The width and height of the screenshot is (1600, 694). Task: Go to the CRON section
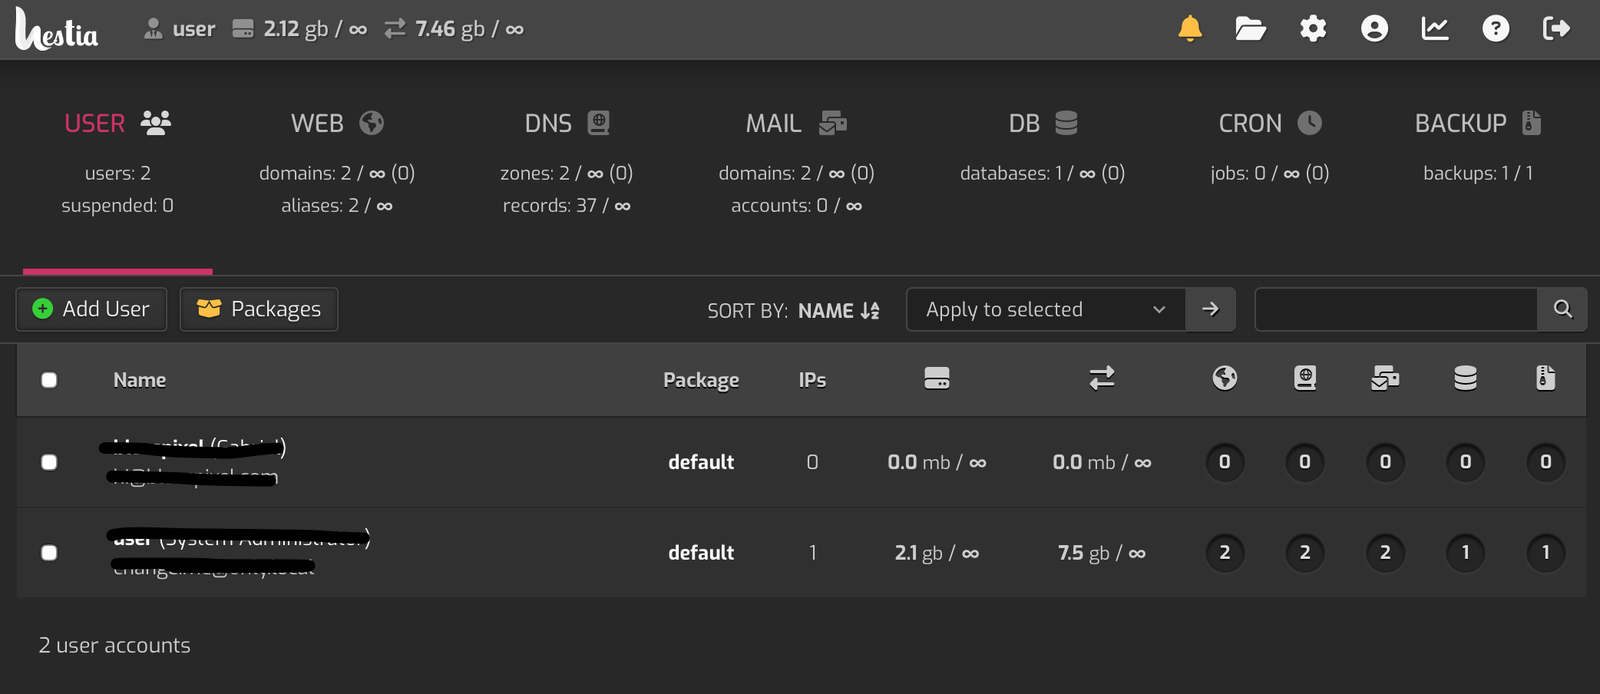[1269, 123]
